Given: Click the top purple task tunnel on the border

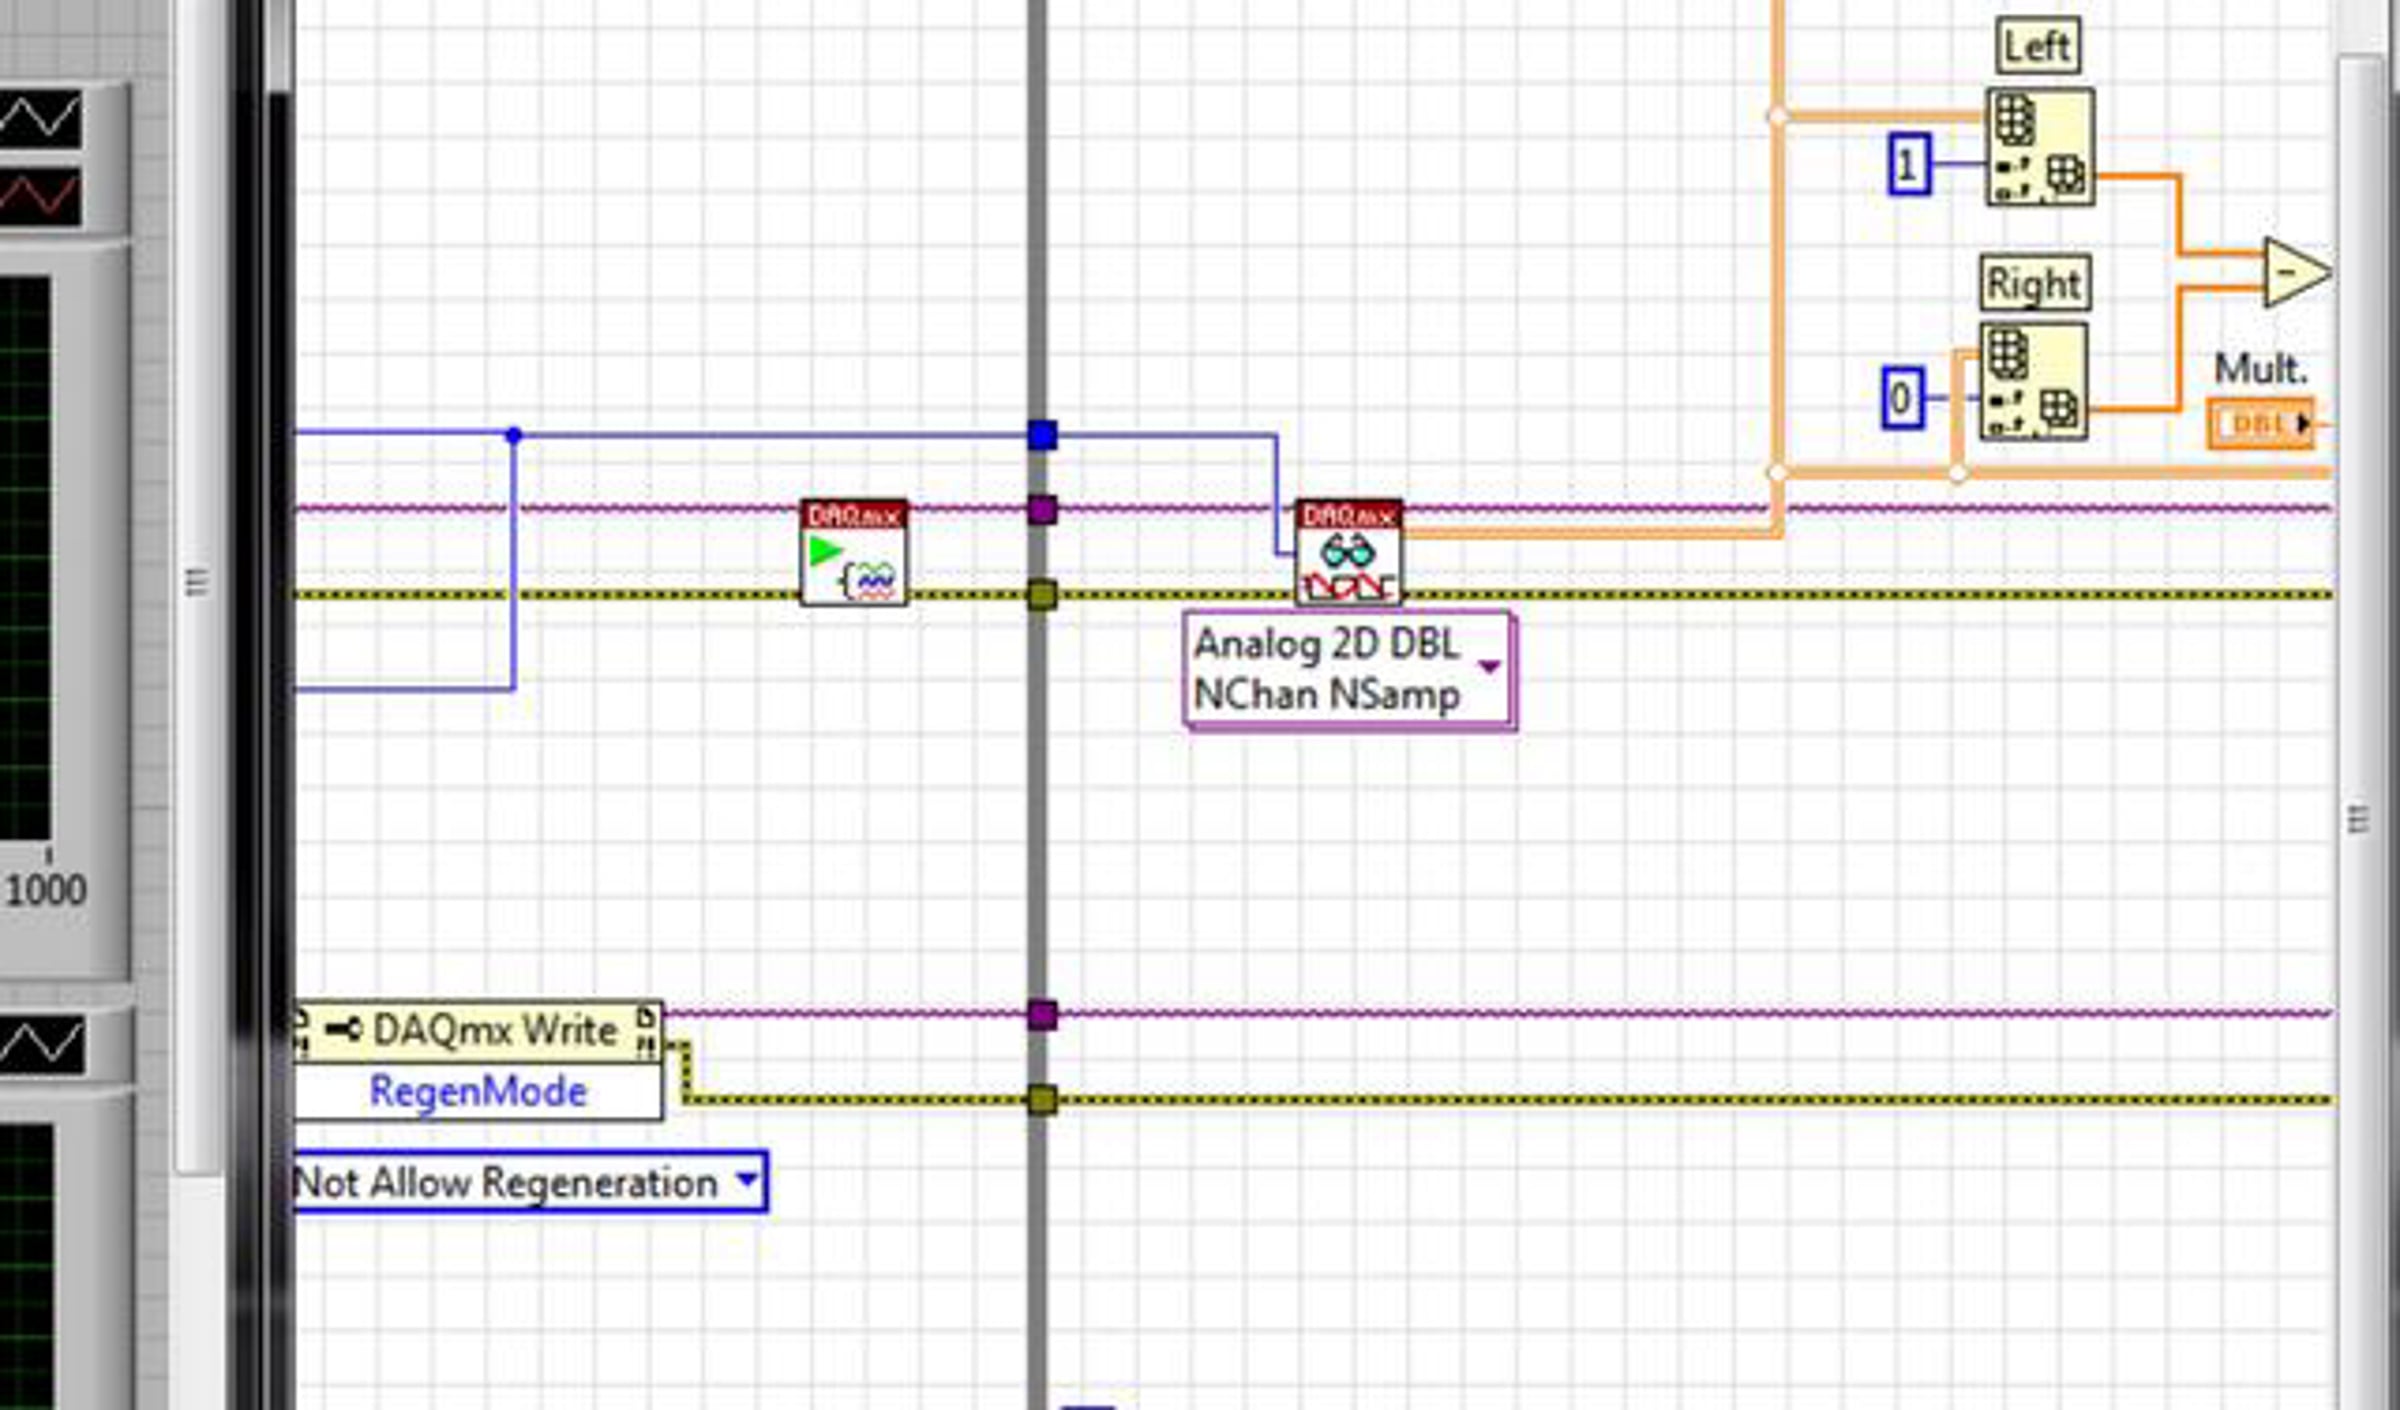Looking at the screenshot, I should click(x=1041, y=510).
